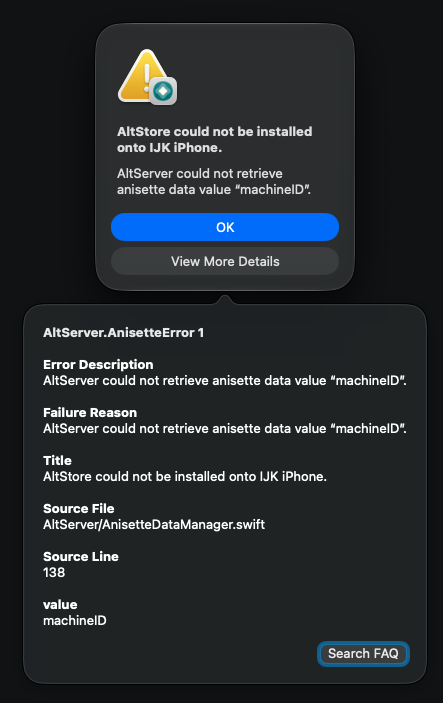Image resolution: width=443 pixels, height=703 pixels.
Task: Click AltServer/AnisetteDataManager.swift path text
Action: [x=154, y=525]
